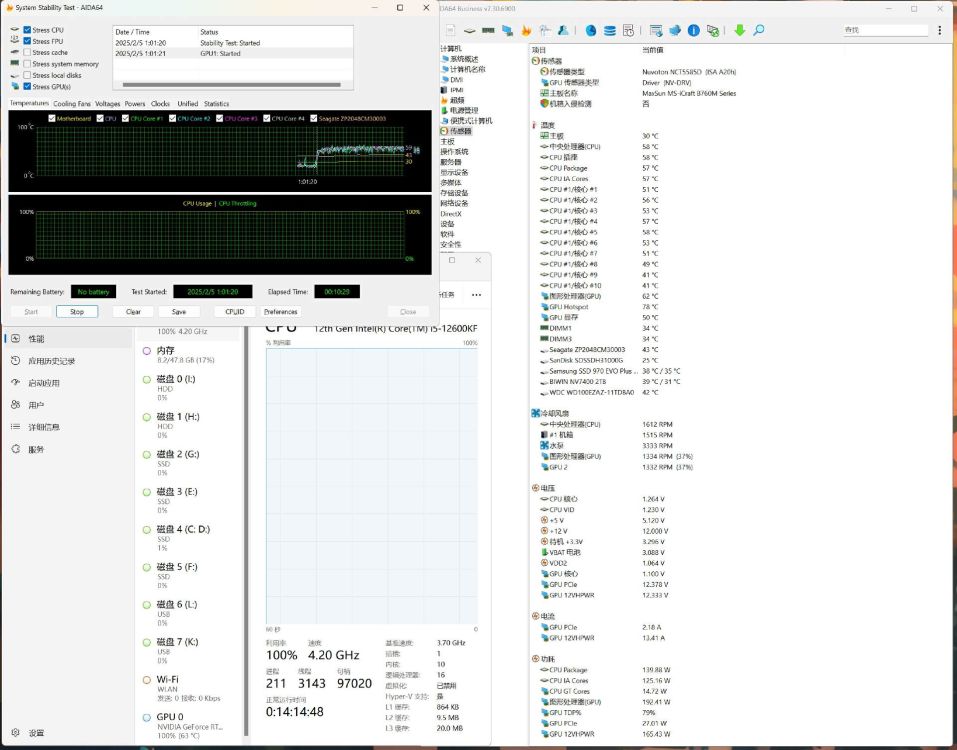The image size is (957, 750).
Task: Switch to the Cooling Fans tab
Action: pyautogui.click(x=71, y=104)
